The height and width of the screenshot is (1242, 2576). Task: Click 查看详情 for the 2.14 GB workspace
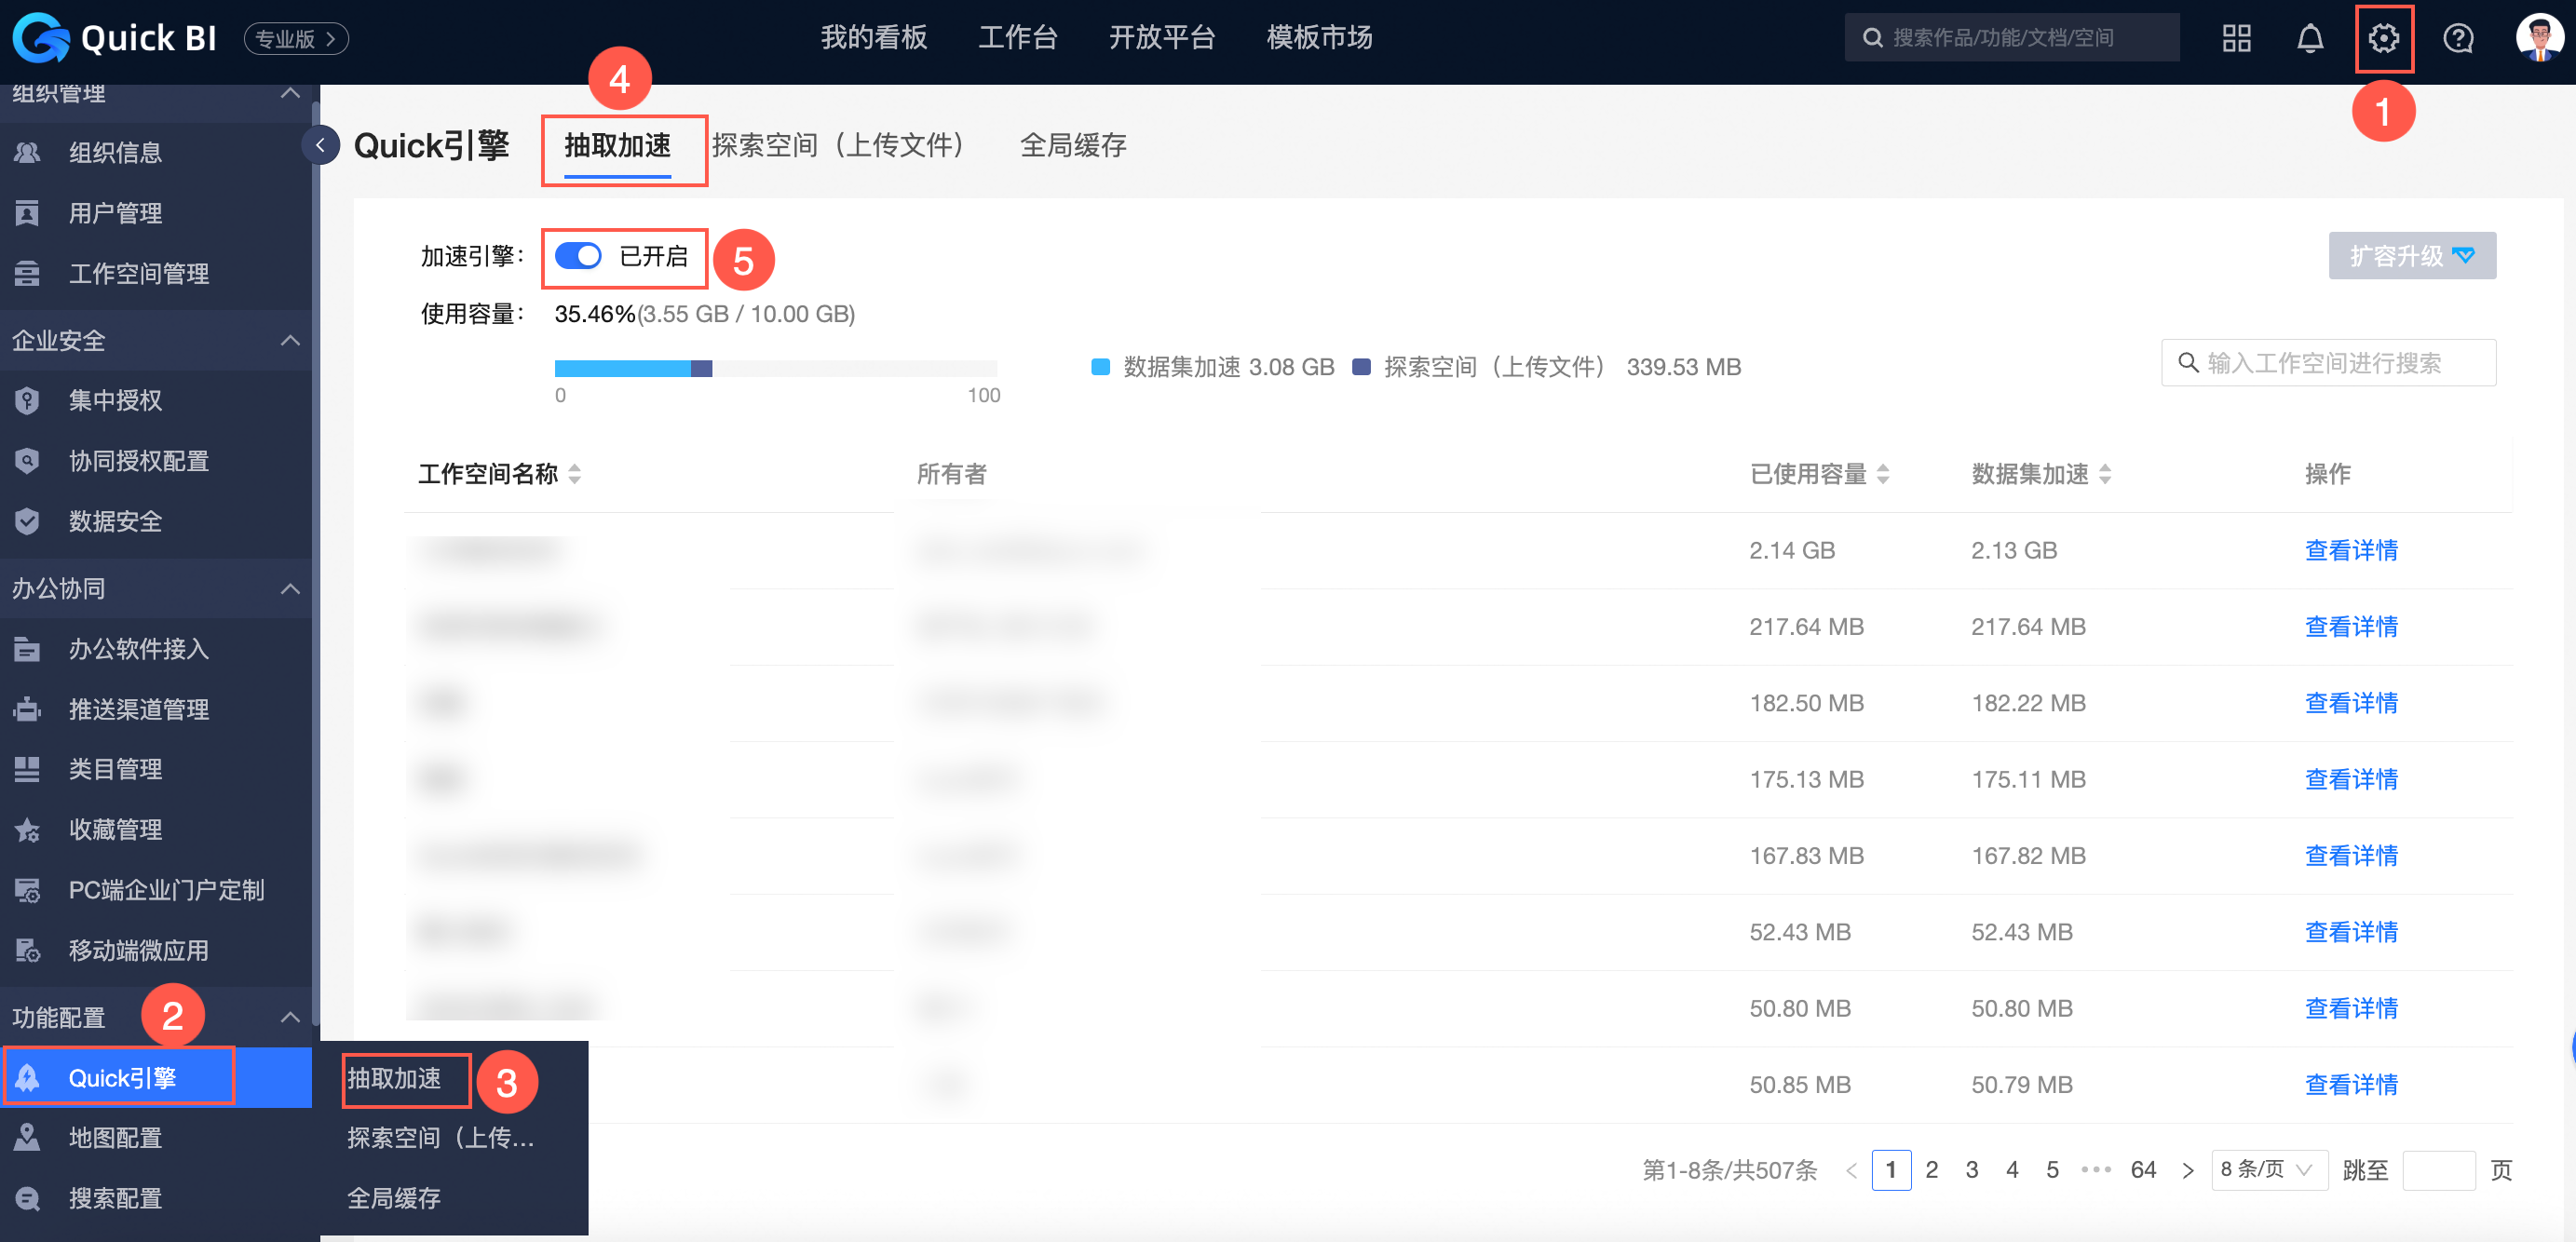2351,549
